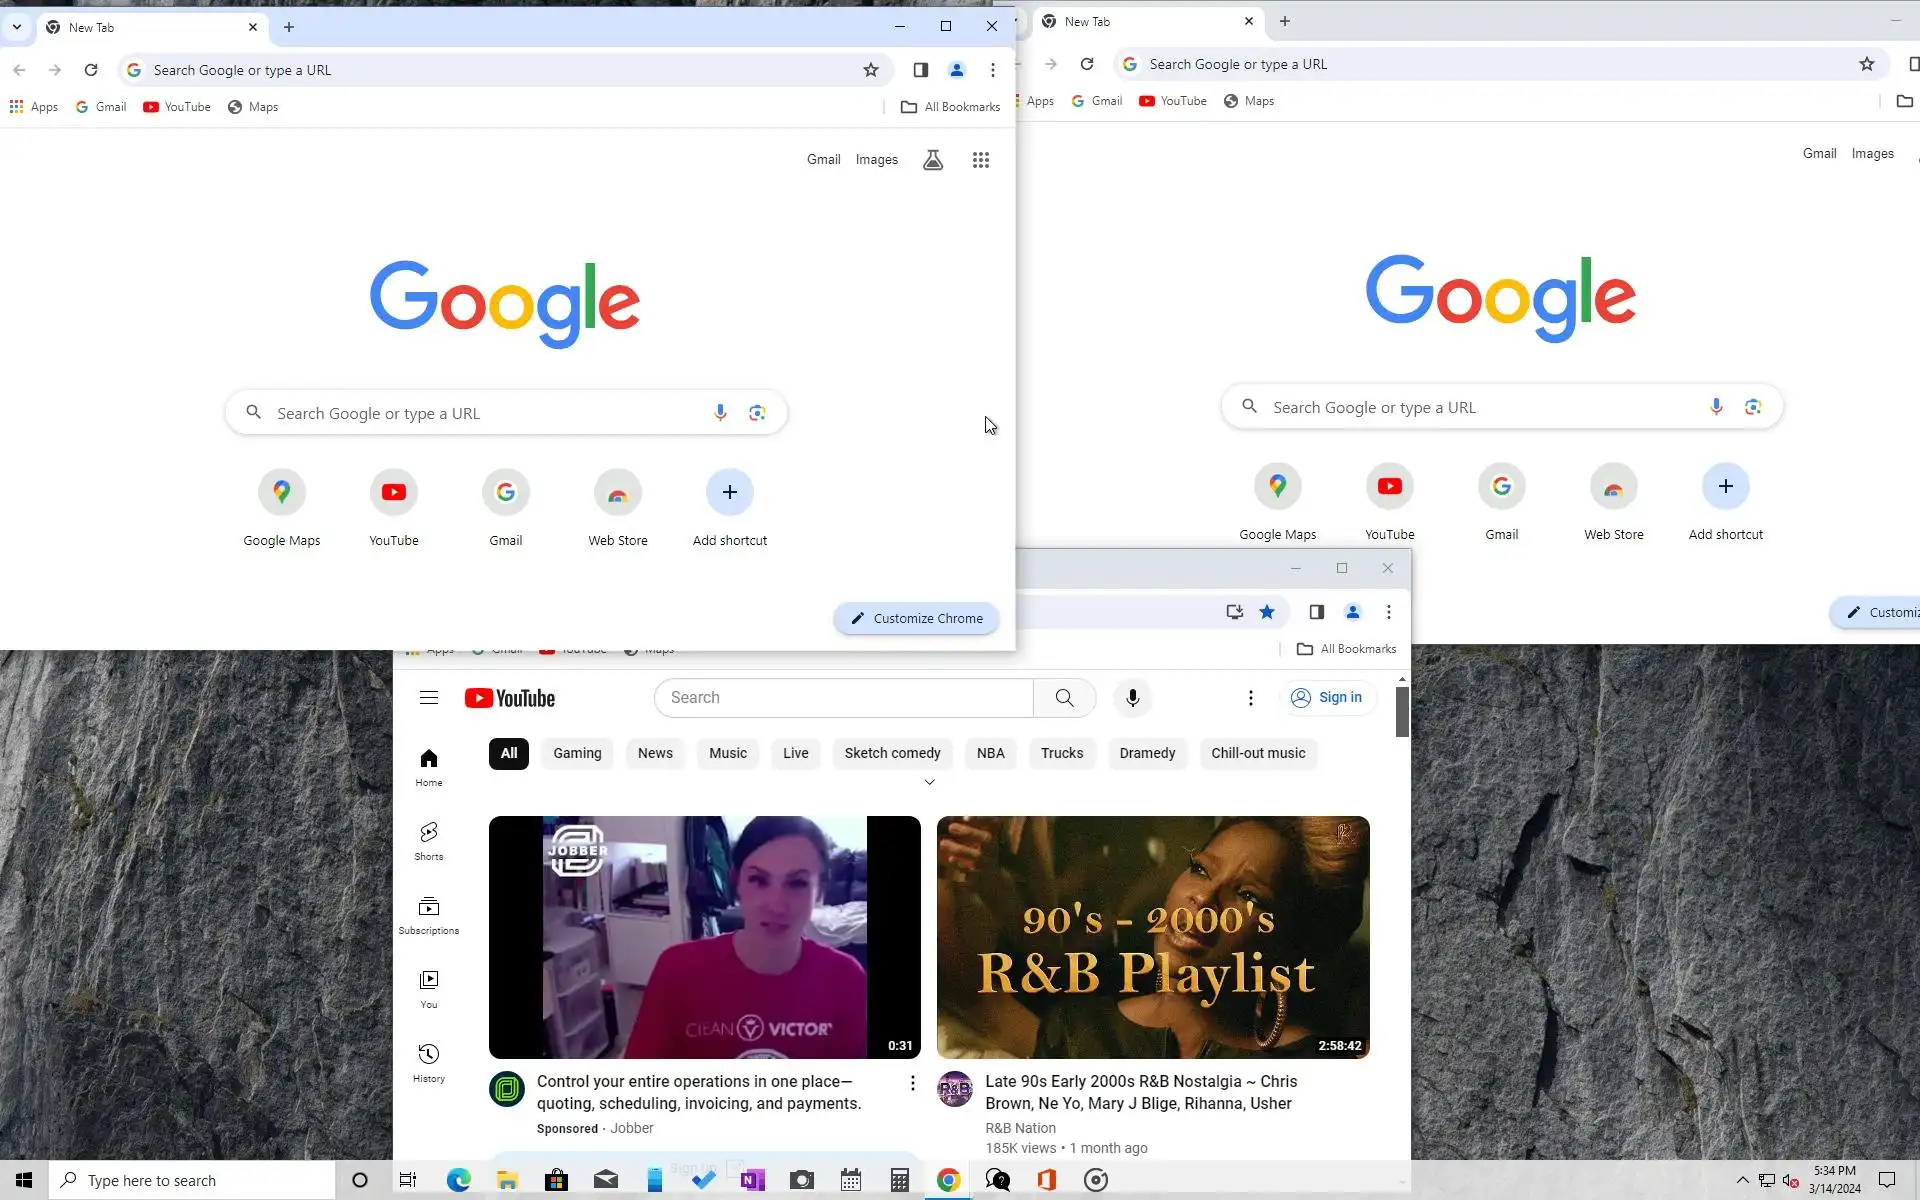
Task: Open the Google apps grid icon
Action: coord(980,160)
